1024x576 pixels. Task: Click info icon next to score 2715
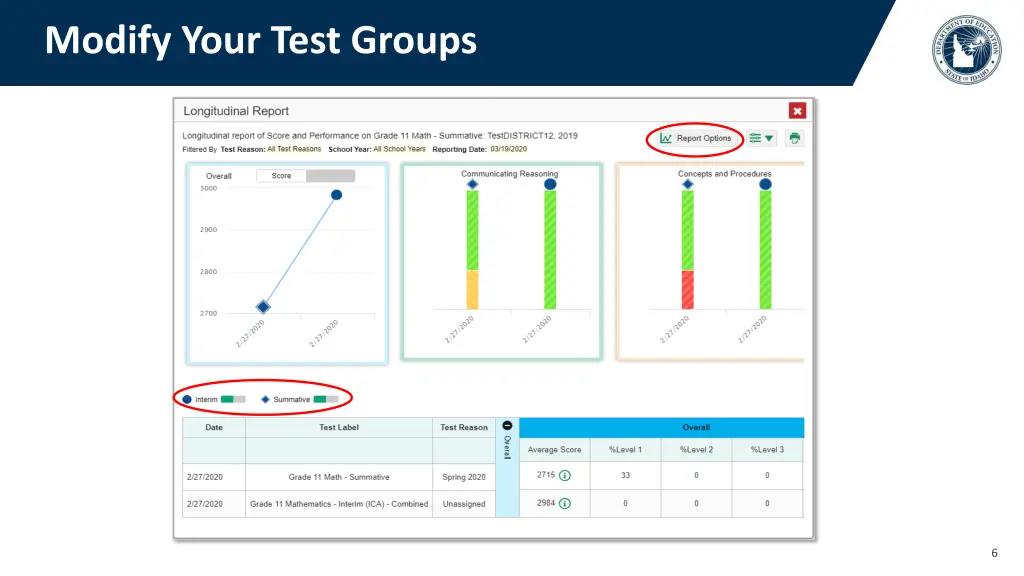coord(565,476)
